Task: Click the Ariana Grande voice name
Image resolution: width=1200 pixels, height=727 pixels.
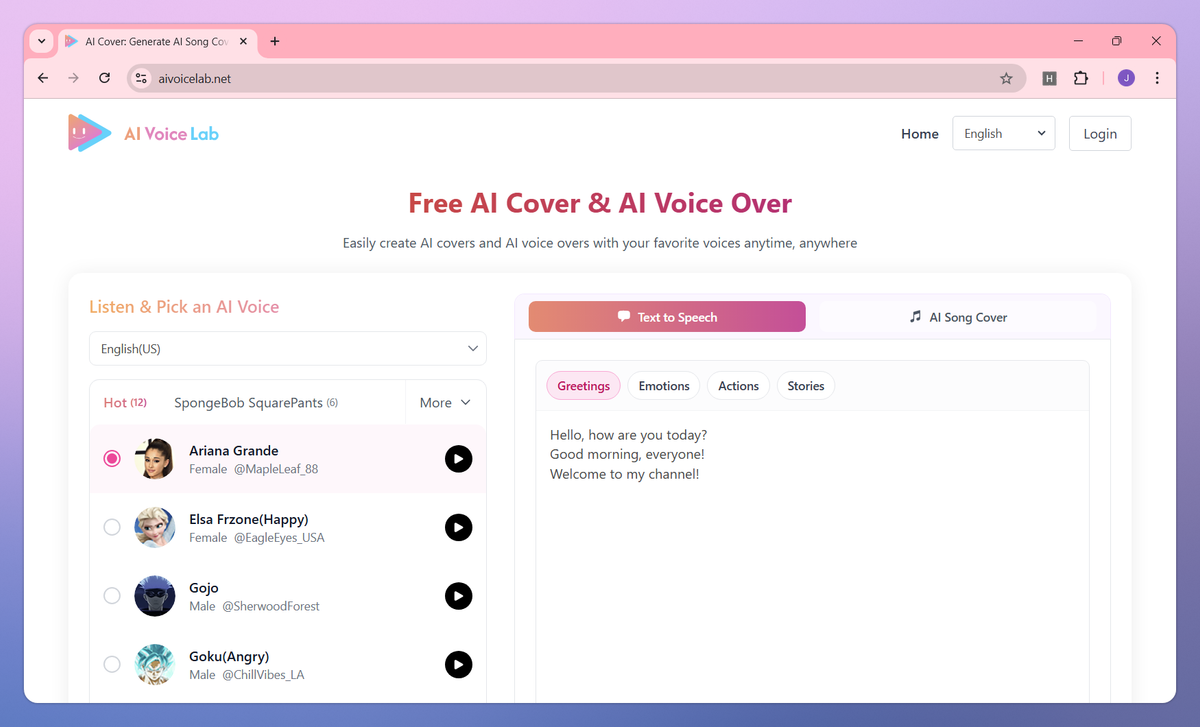Action: [234, 451]
